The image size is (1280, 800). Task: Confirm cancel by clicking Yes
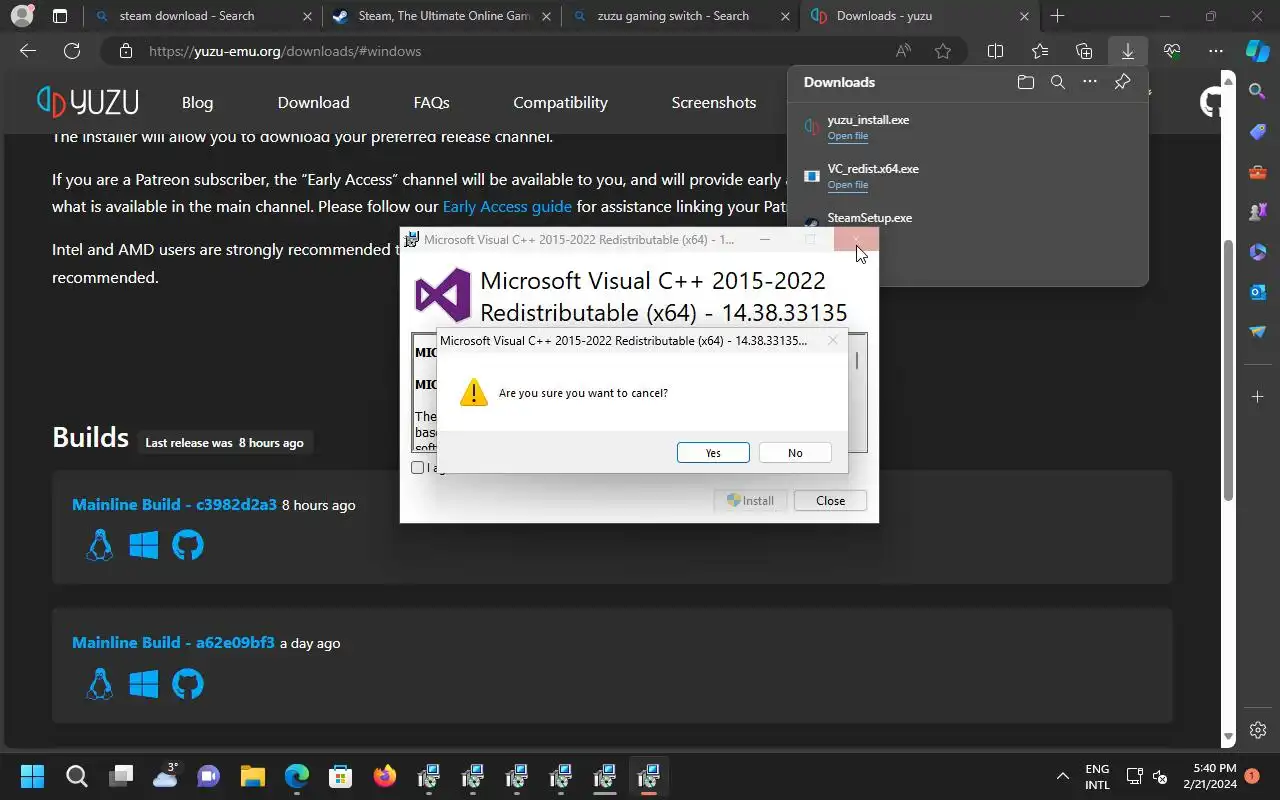[x=713, y=453]
